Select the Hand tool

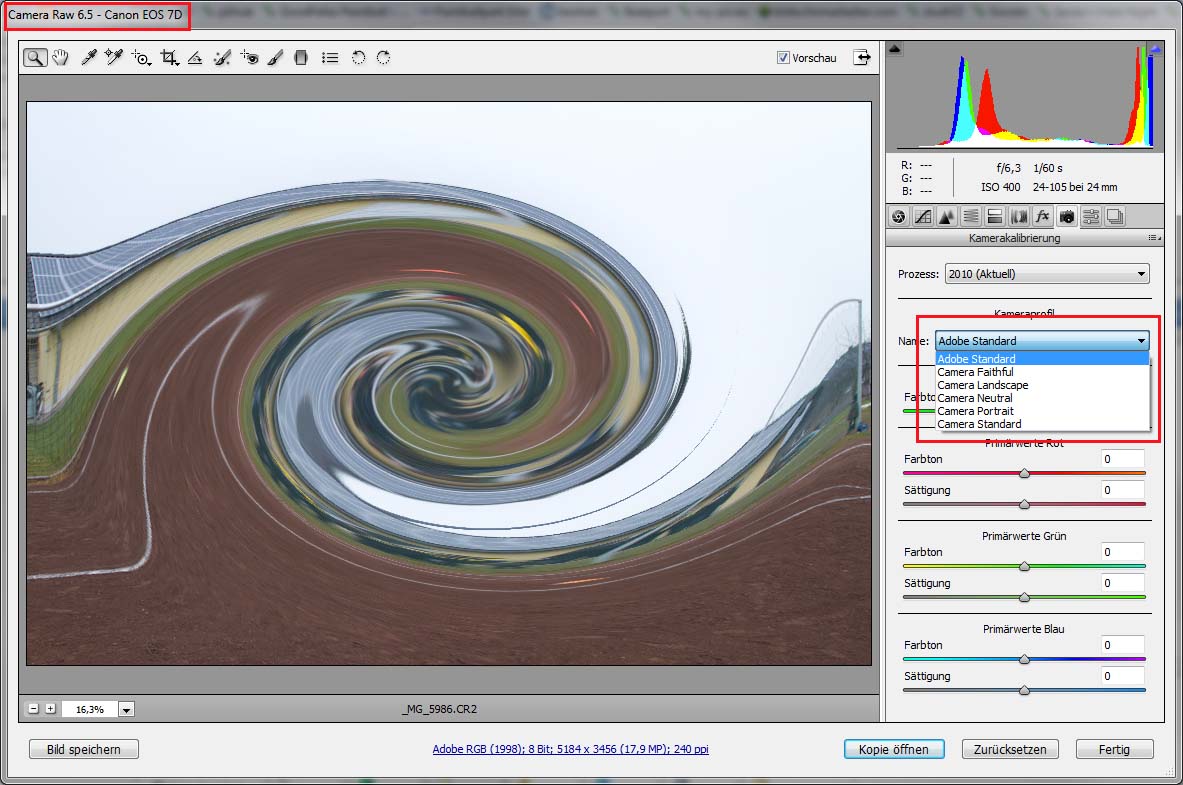click(x=60, y=58)
